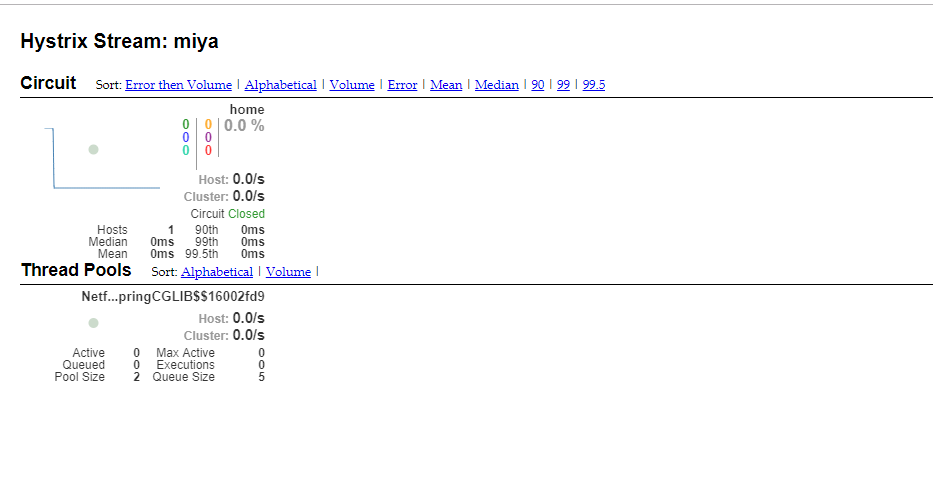Sort circuits by Error link

[x=402, y=85]
